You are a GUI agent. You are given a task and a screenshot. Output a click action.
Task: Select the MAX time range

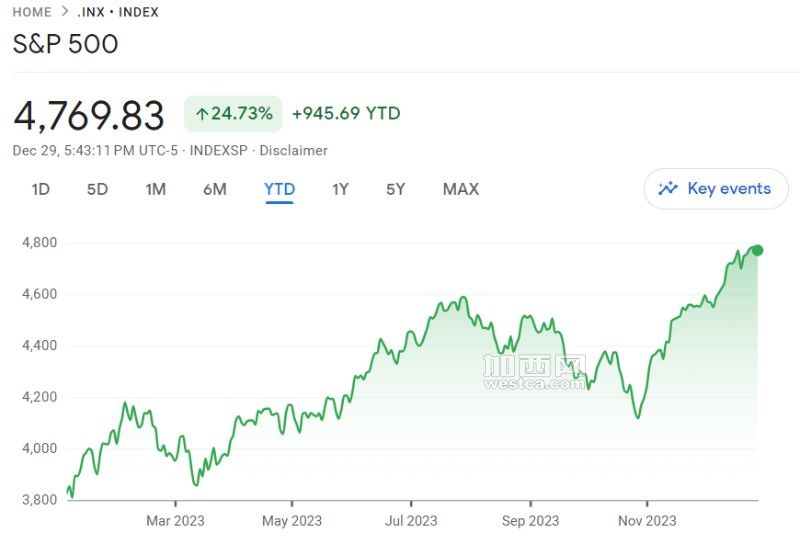pyautogui.click(x=460, y=189)
